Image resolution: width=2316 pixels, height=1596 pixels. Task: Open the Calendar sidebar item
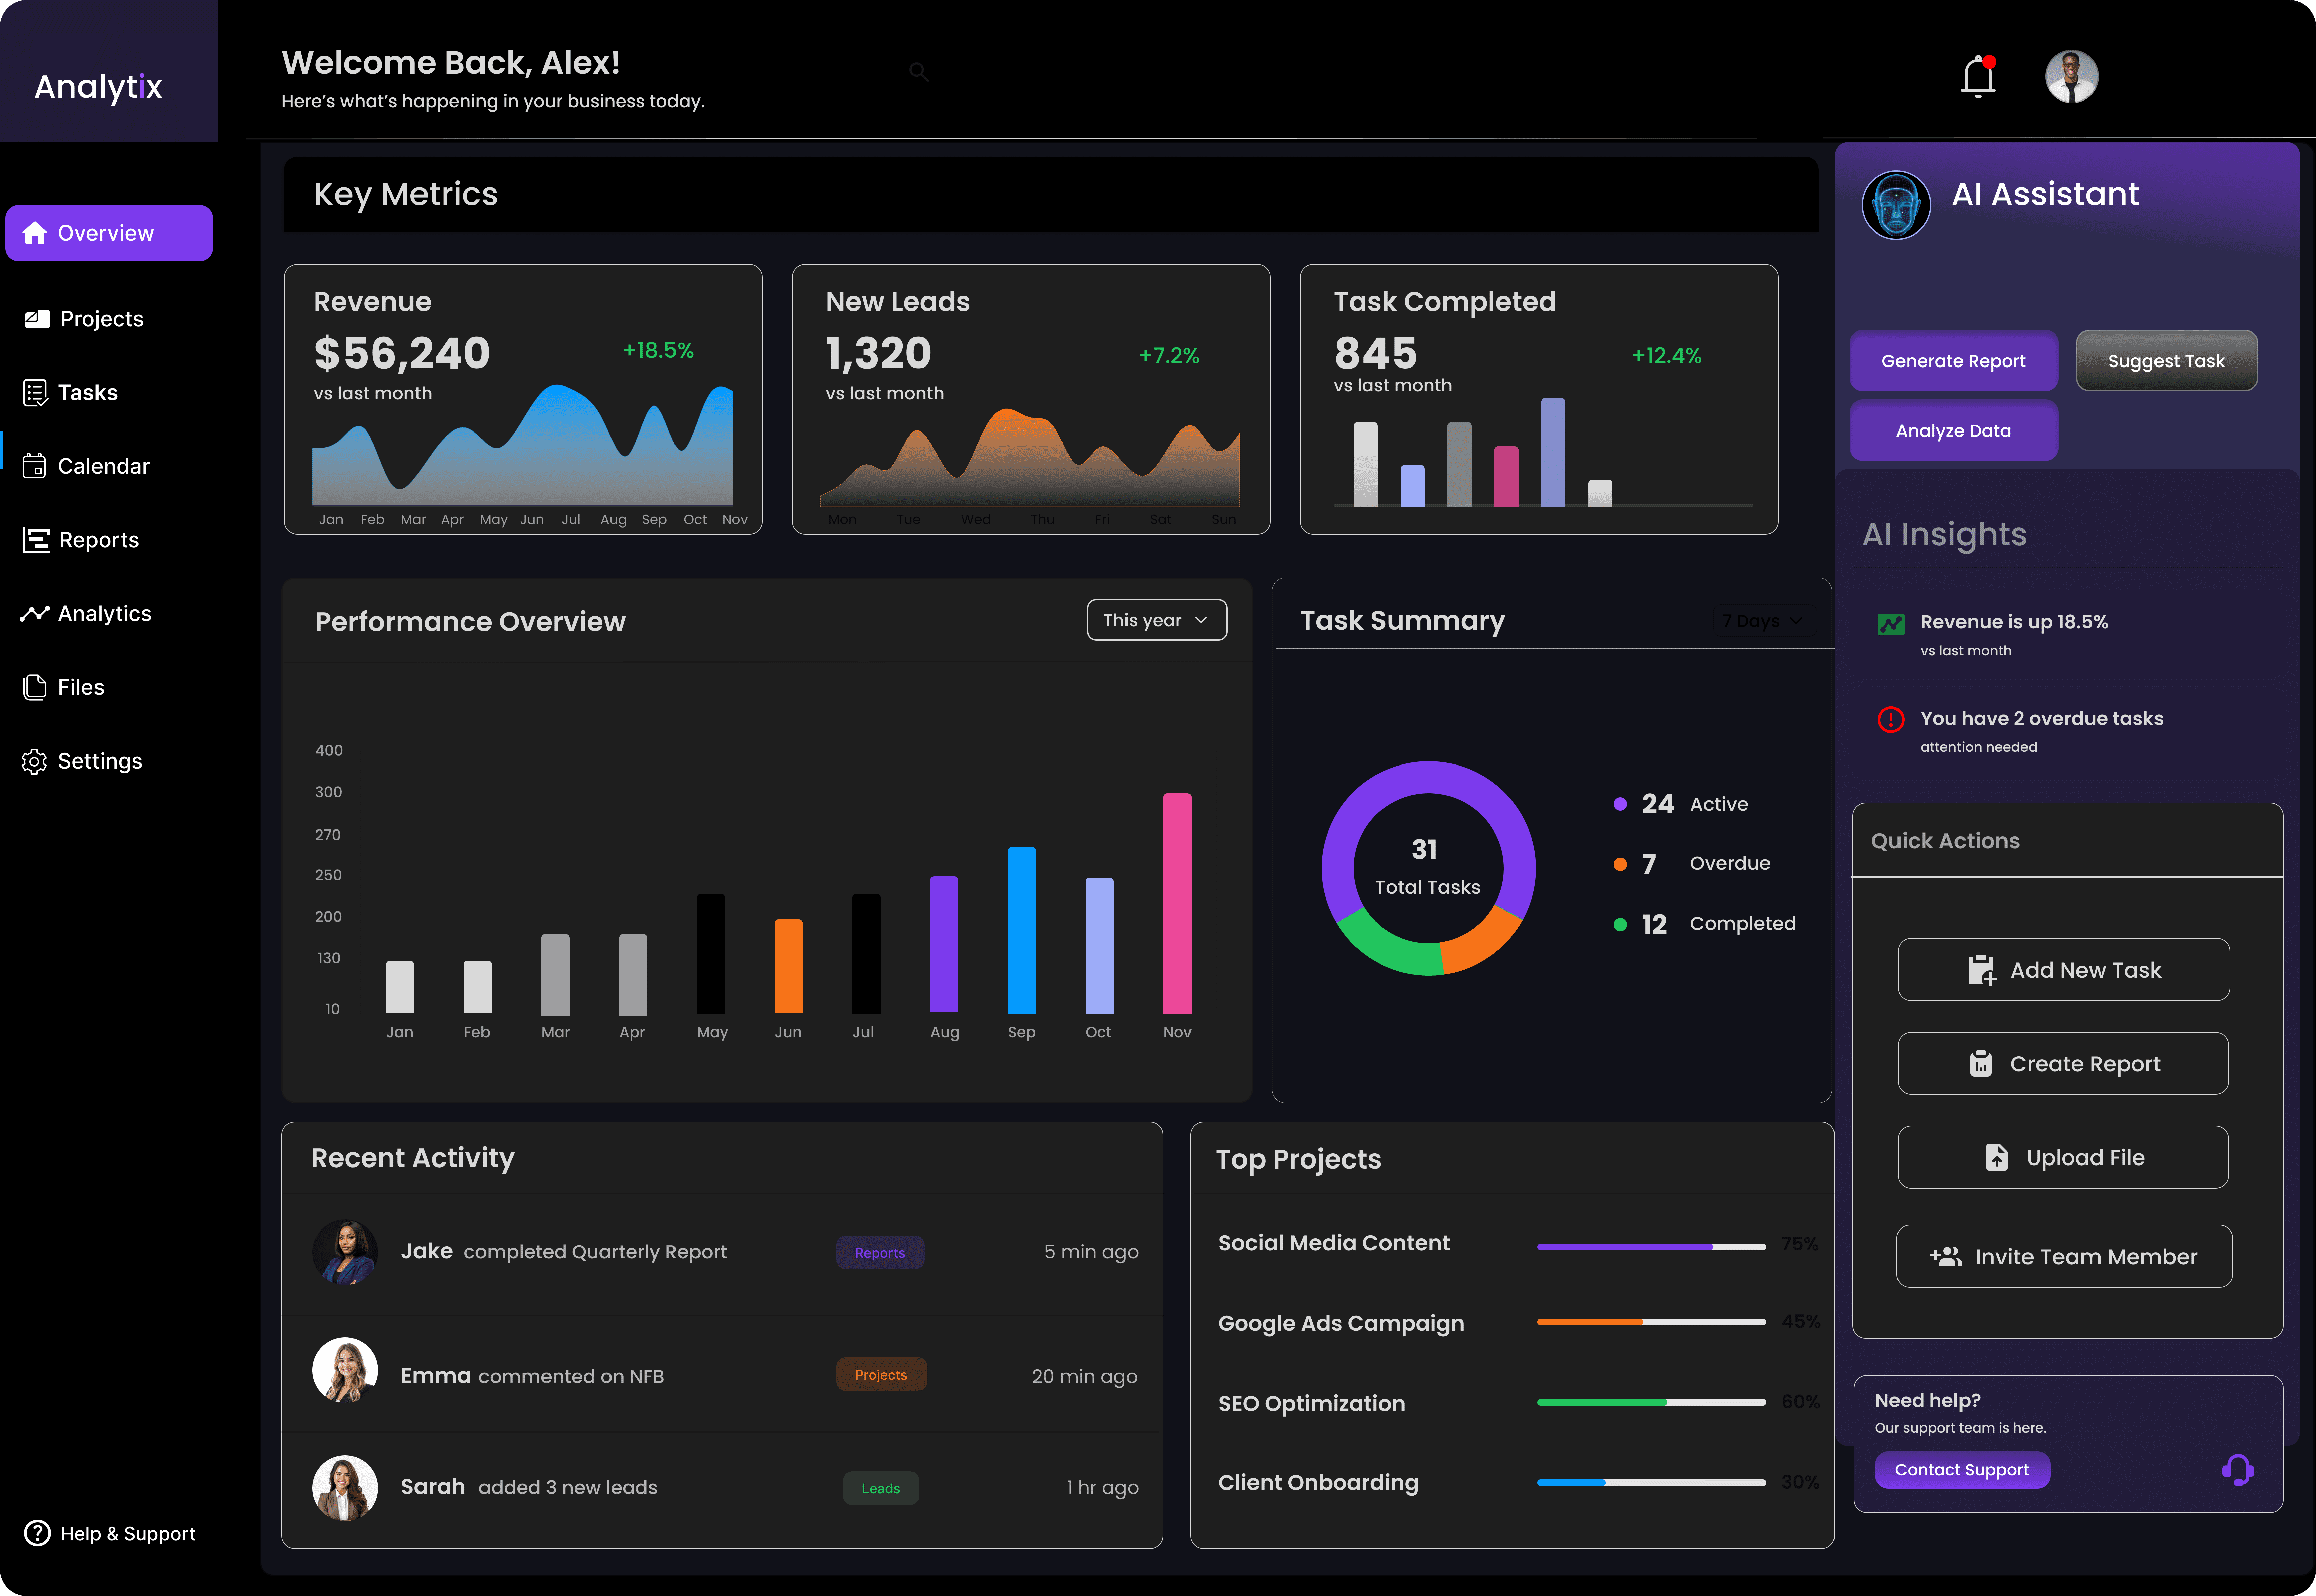point(86,466)
